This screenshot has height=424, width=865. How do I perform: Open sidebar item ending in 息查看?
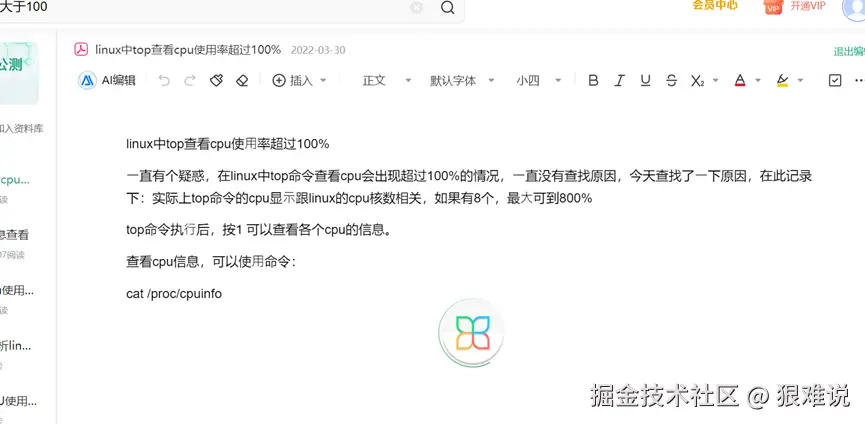(x=14, y=235)
